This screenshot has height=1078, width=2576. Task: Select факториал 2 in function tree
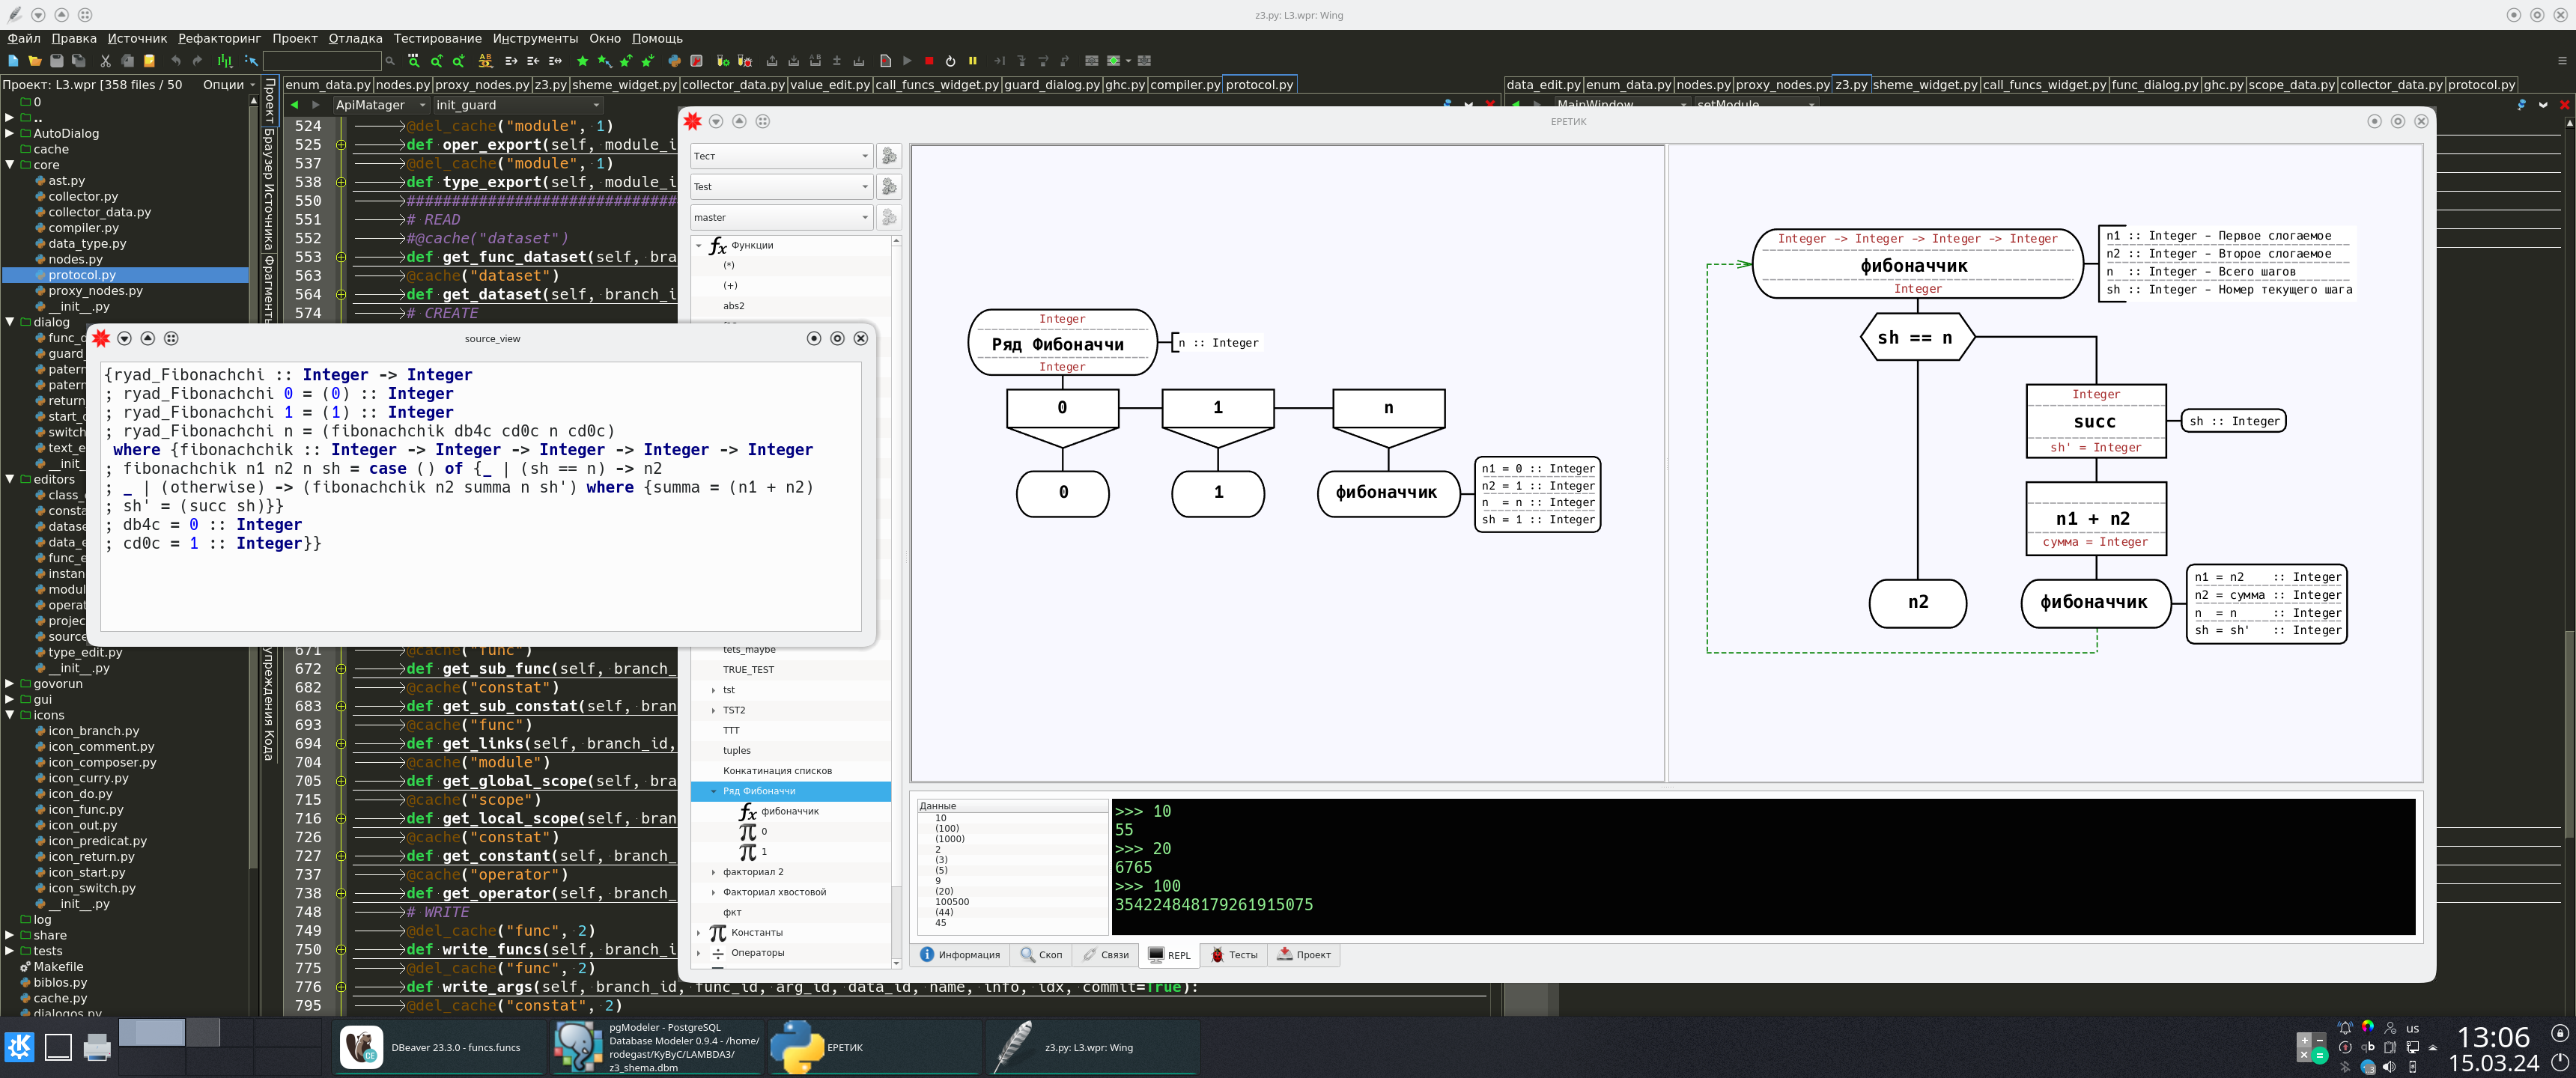pyautogui.click(x=753, y=872)
